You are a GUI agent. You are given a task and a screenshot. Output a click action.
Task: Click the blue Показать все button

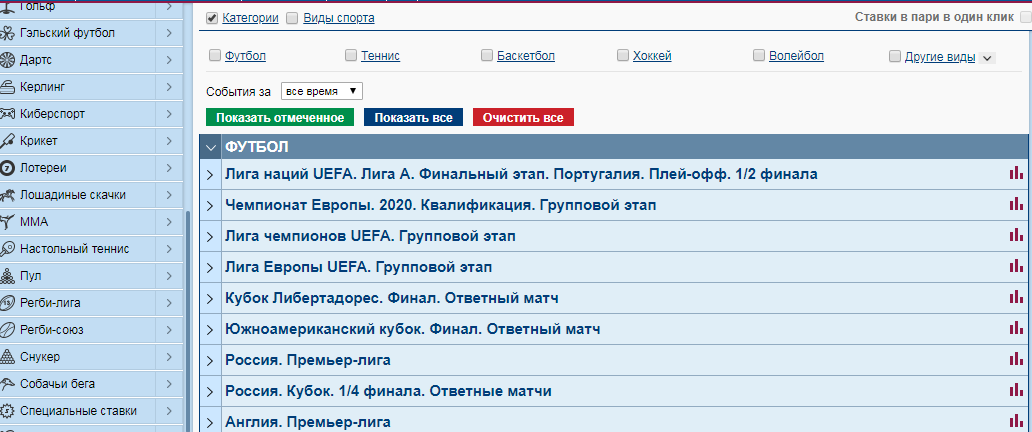[413, 118]
